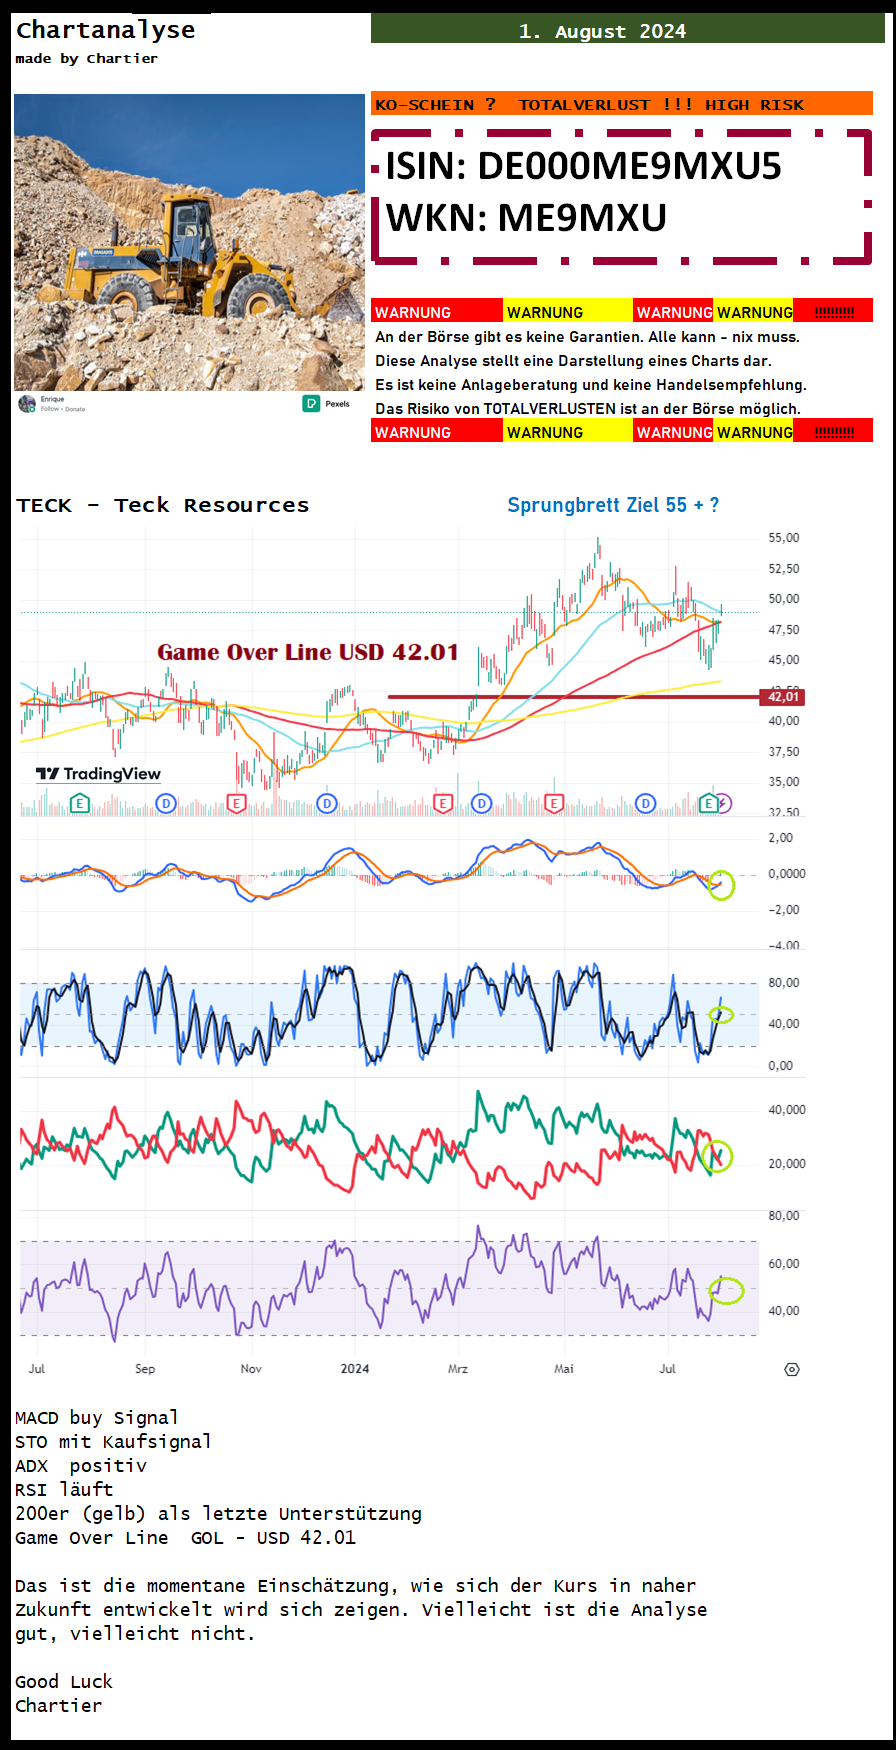The height and width of the screenshot is (1750, 896).
Task: Open the dividend marker from September 2023
Action: pyautogui.click(x=166, y=803)
